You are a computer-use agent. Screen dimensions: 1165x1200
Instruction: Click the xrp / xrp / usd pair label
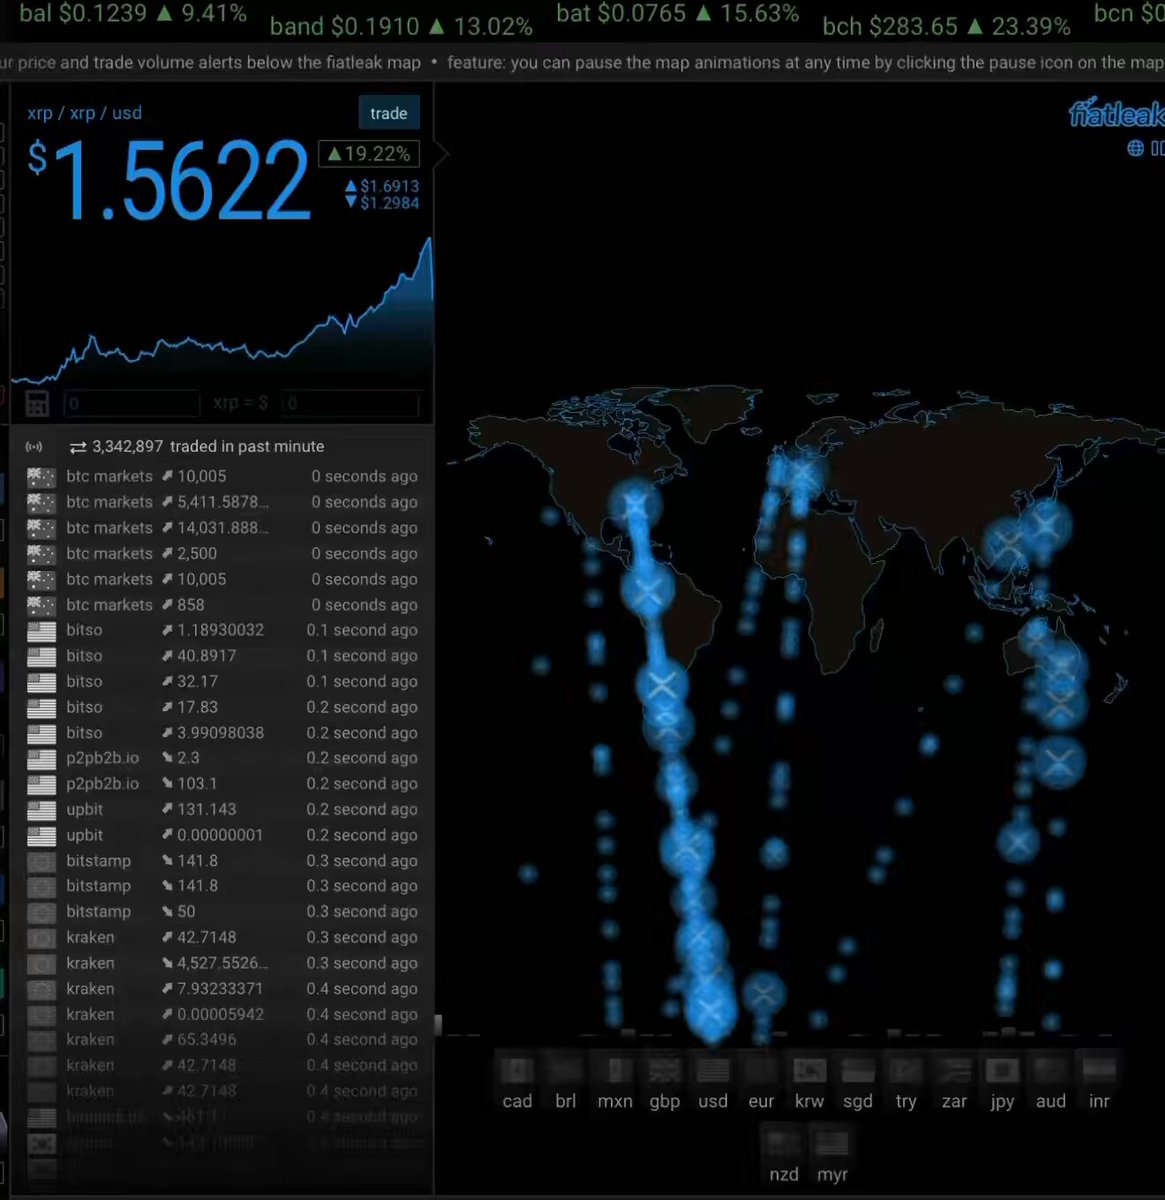tap(85, 113)
